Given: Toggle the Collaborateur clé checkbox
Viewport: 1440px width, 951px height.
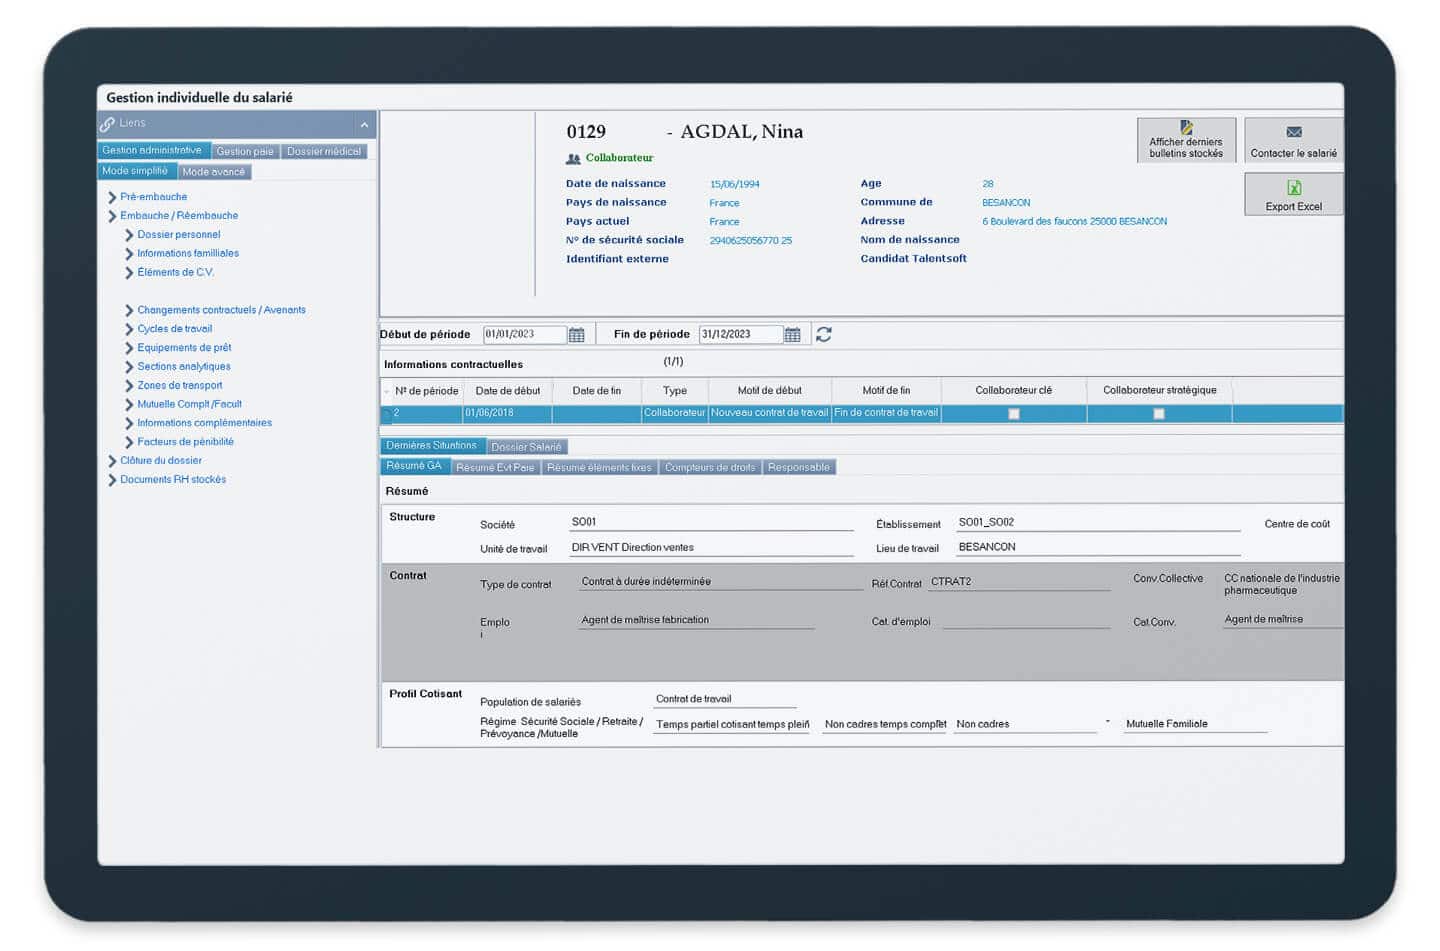Looking at the screenshot, I should pyautogui.click(x=1013, y=414).
